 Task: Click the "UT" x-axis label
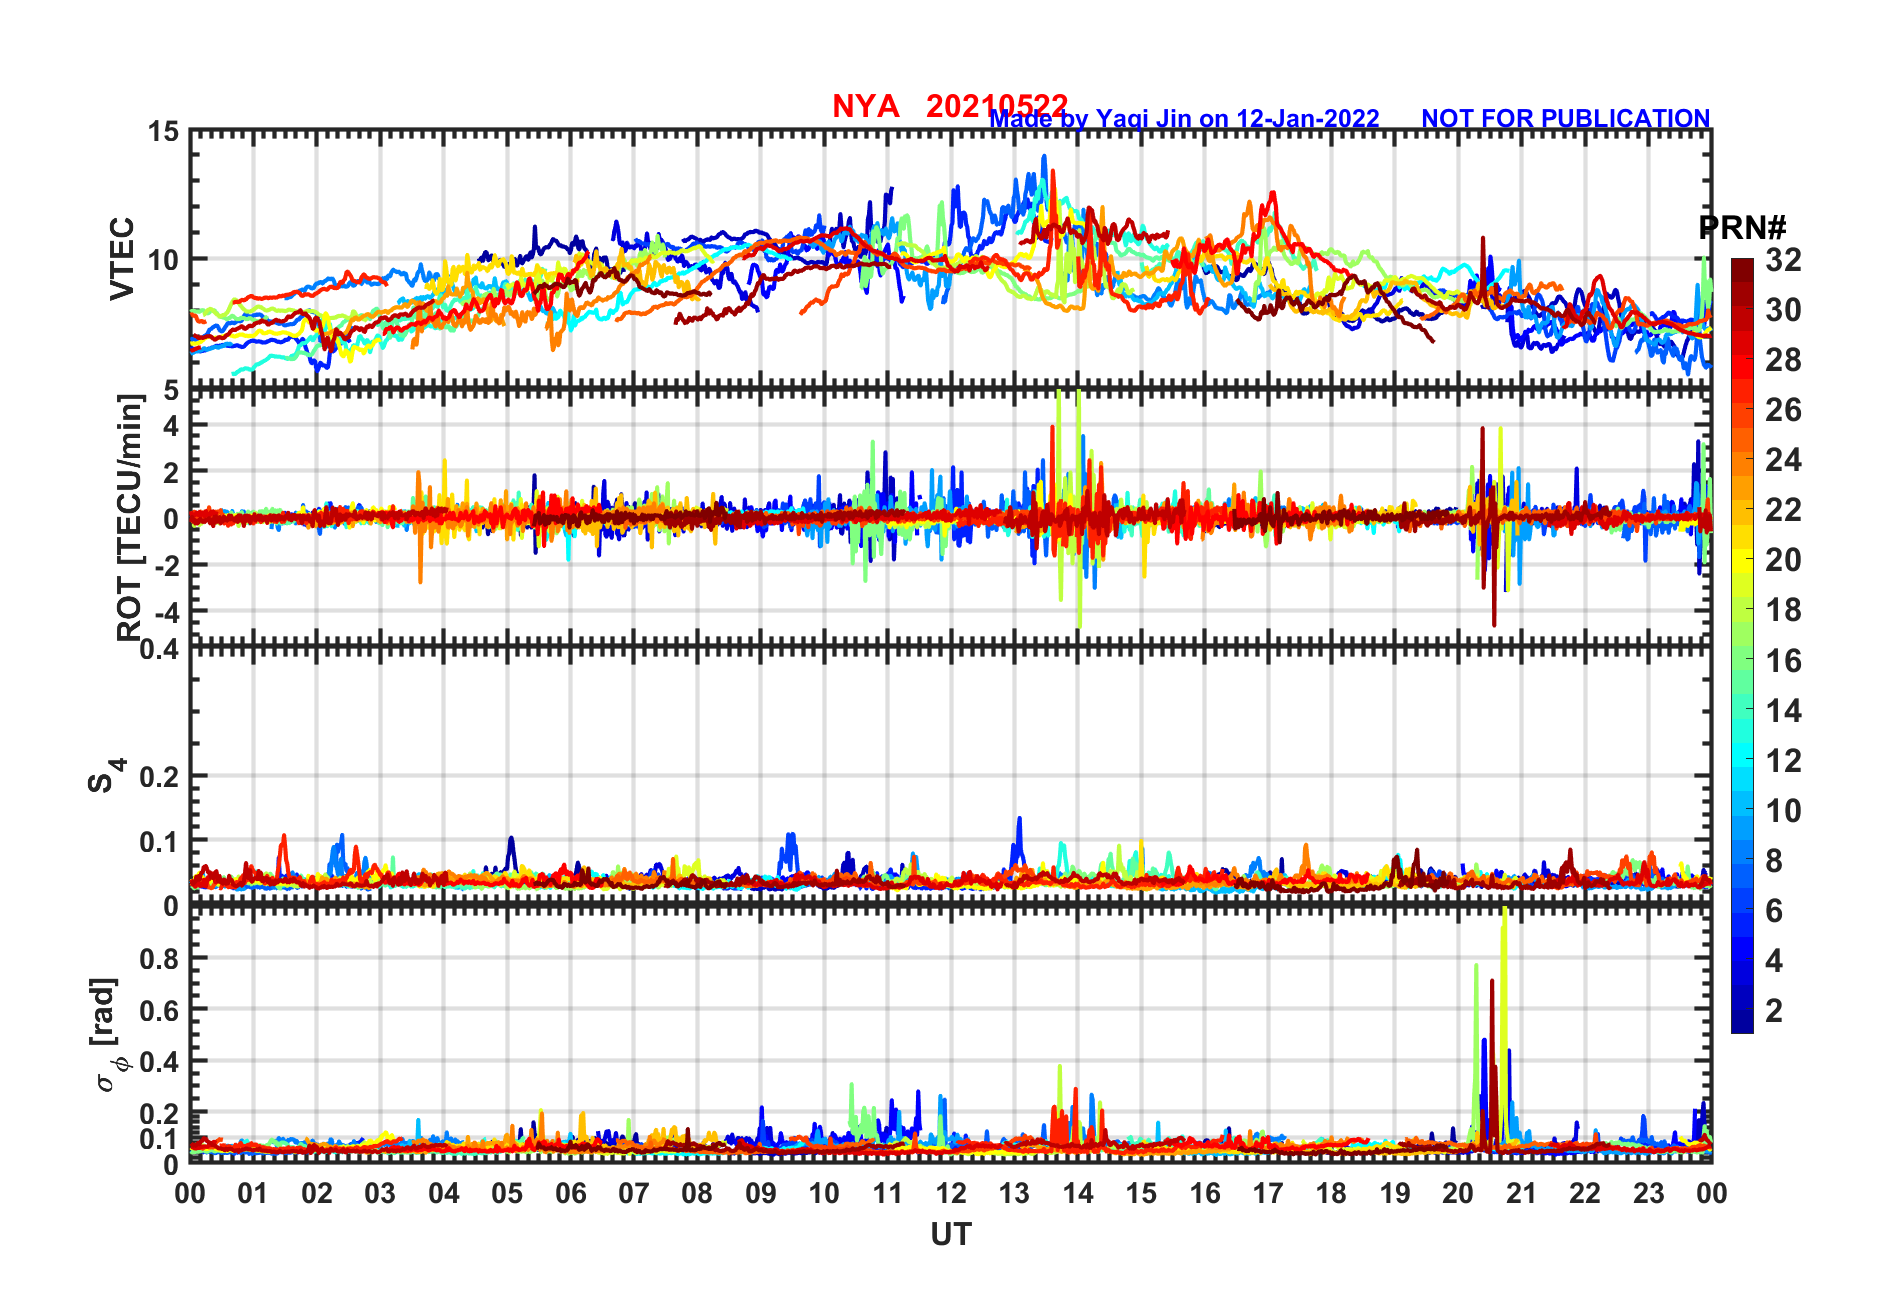point(950,1236)
